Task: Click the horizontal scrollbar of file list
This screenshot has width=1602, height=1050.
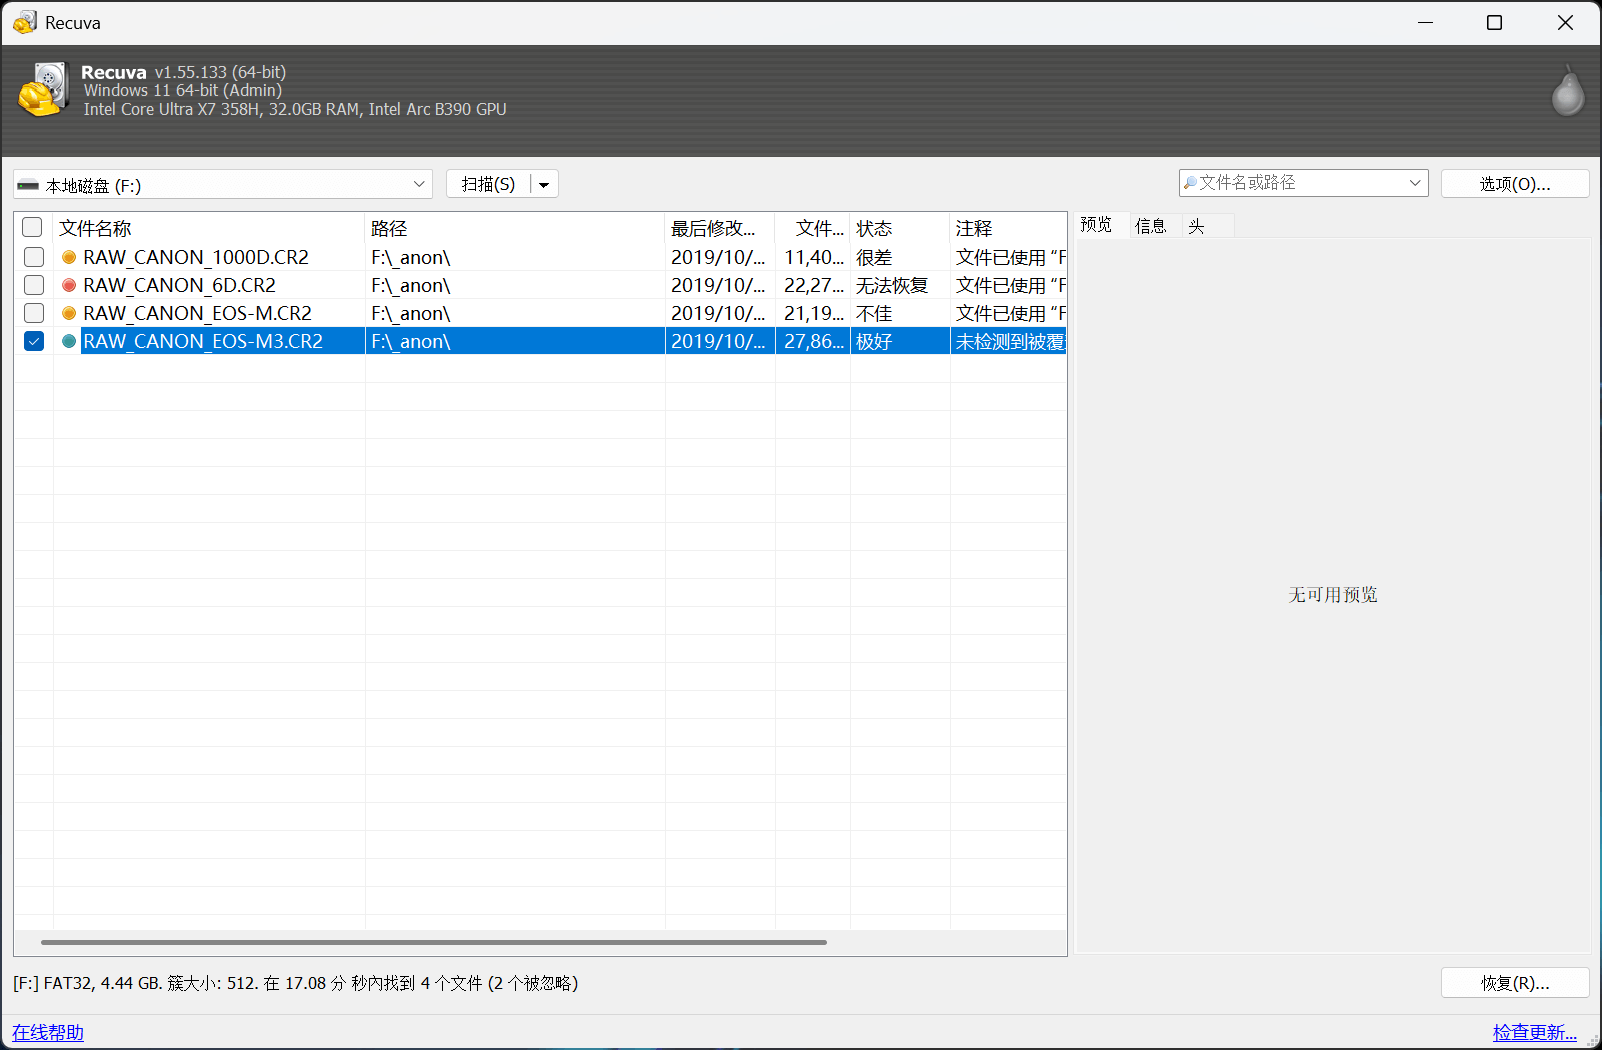Action: coord(434,942)
